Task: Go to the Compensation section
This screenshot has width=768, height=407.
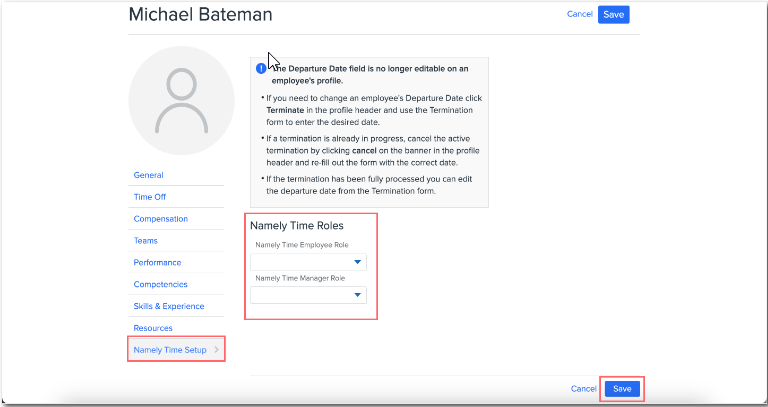Action: (161, 219)
